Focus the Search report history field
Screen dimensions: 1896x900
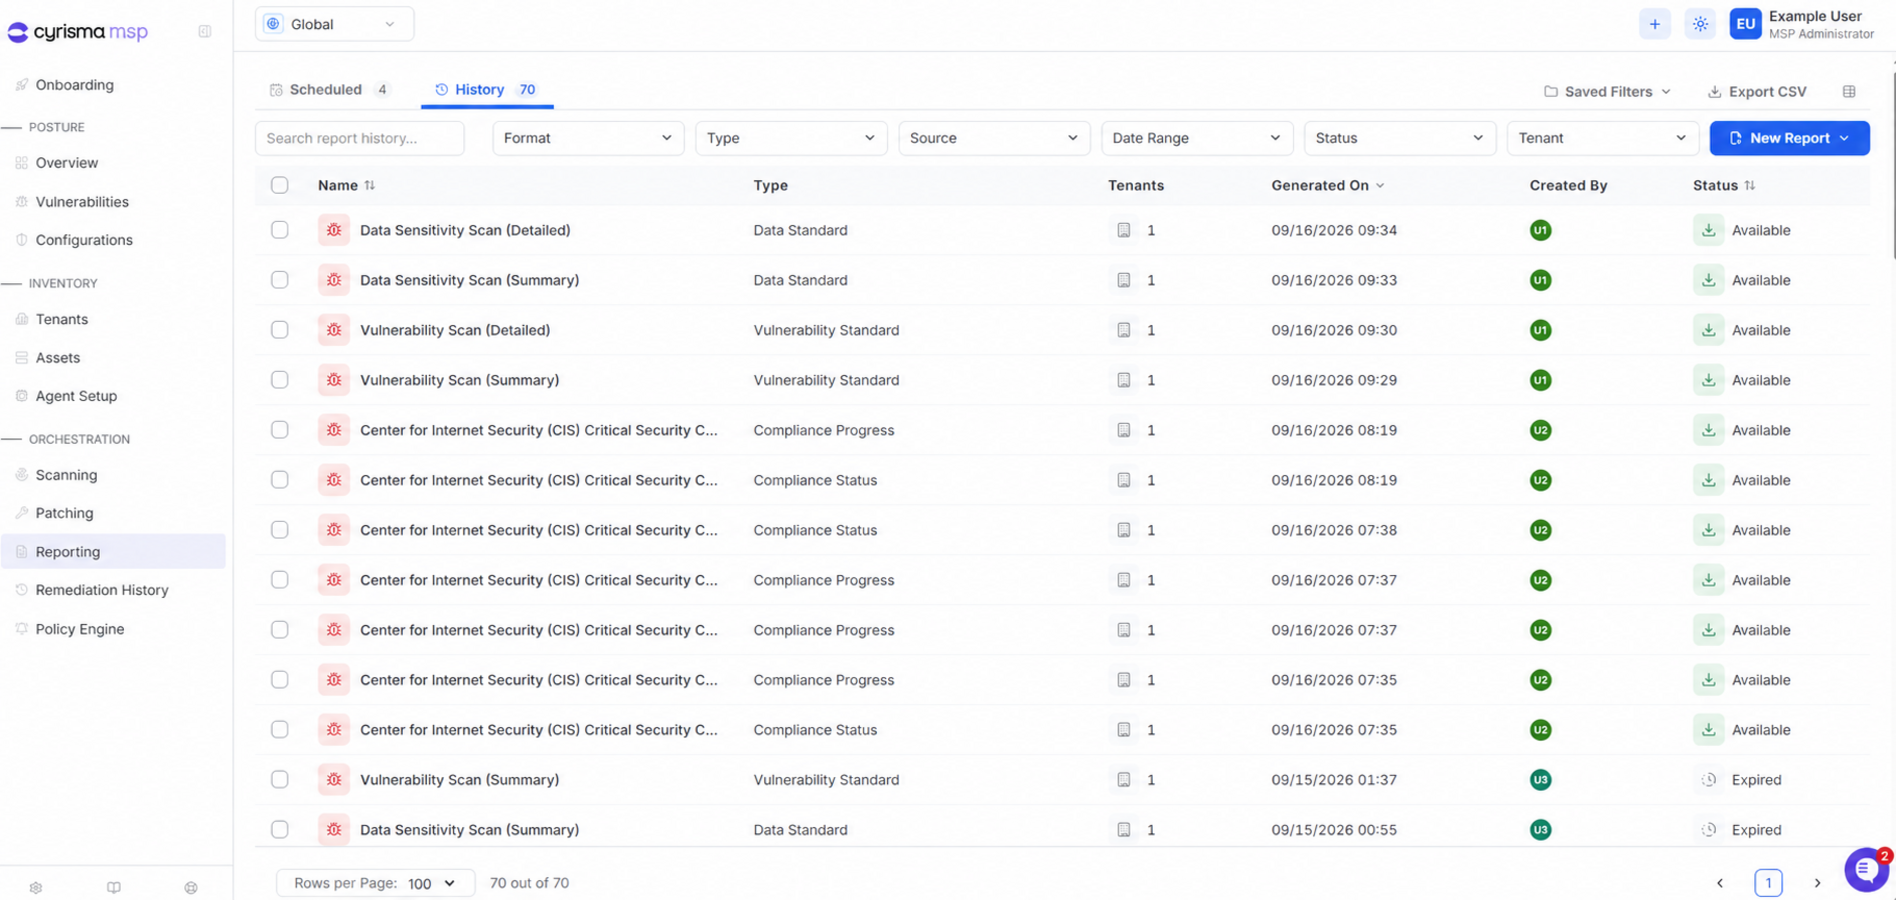(x=360, y=138)
